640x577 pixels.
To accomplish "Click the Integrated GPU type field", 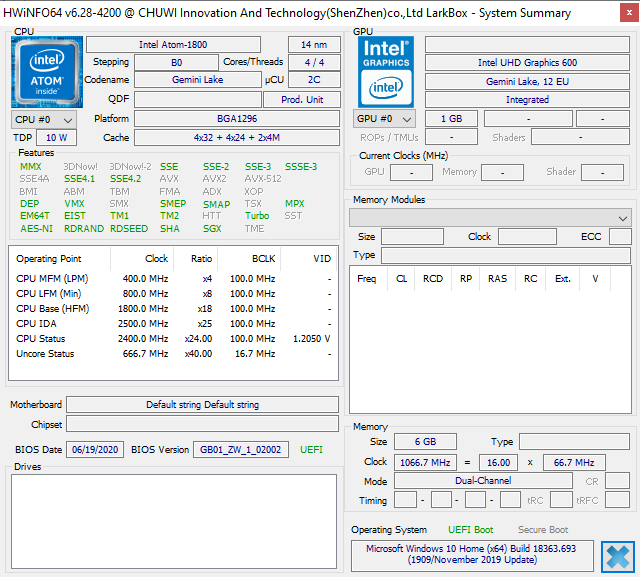I will (x=527, y=100).
